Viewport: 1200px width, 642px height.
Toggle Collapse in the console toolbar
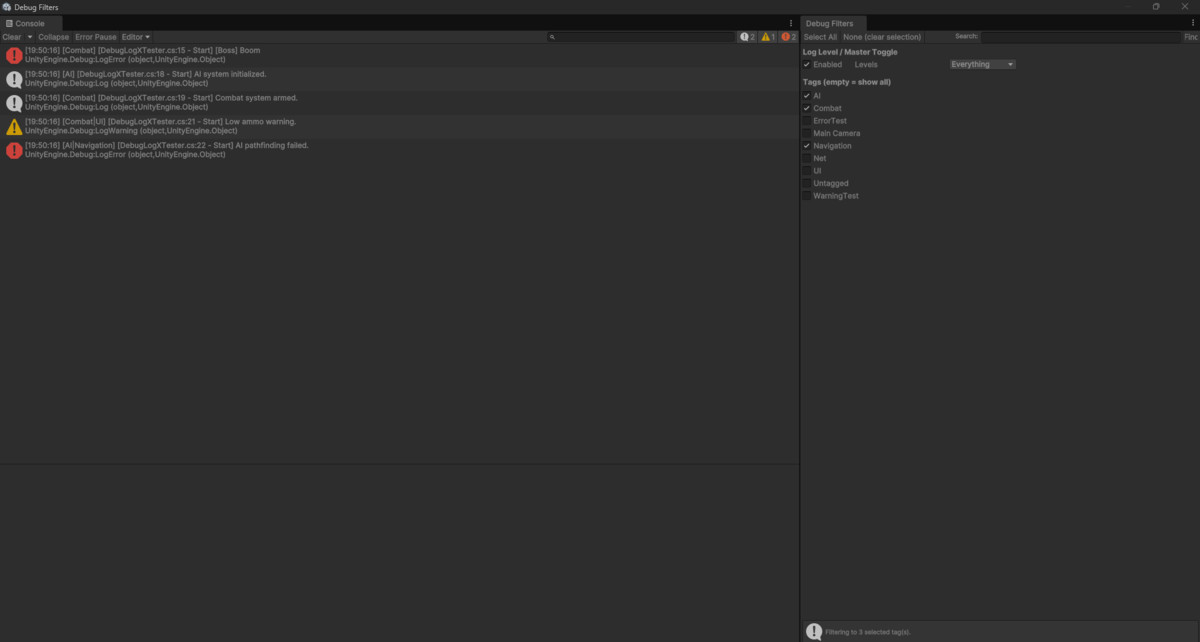[53, 36]
